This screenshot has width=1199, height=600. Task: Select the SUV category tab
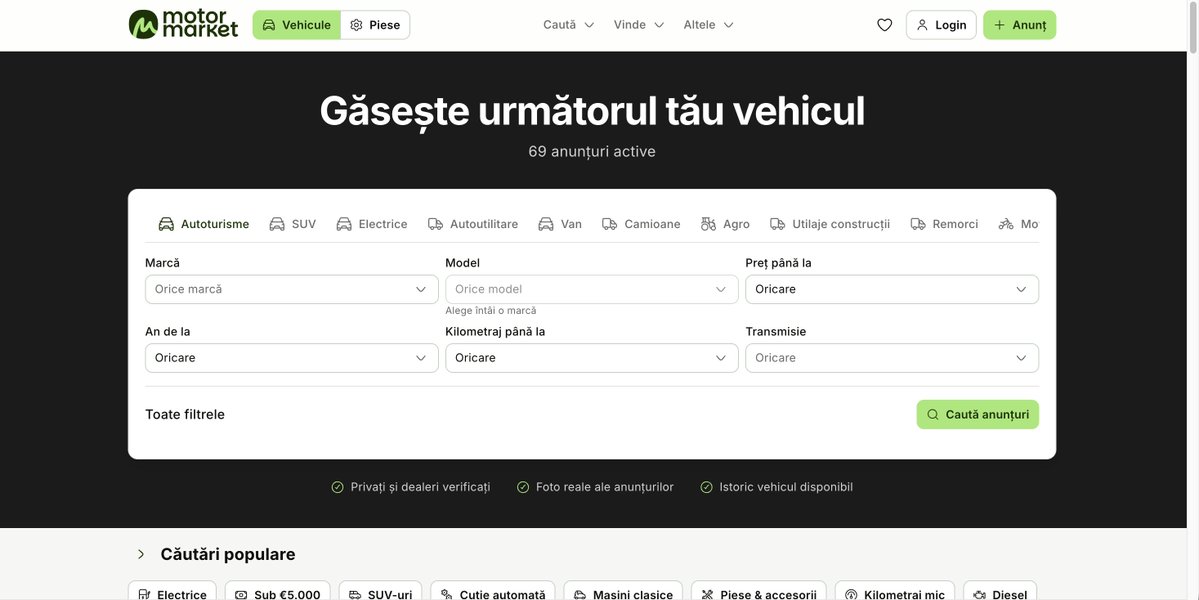click(292, 224)
